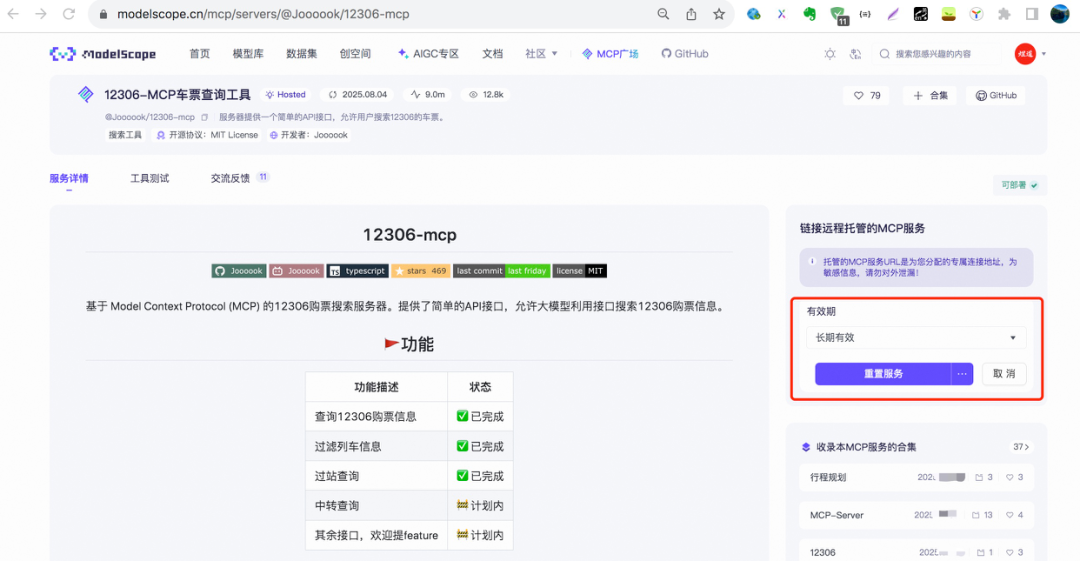The width and height of the screenshot is (1080, 561).
Task: Open 文档 in the navigation
Action: pyautogui.click(x=492, y=54)
